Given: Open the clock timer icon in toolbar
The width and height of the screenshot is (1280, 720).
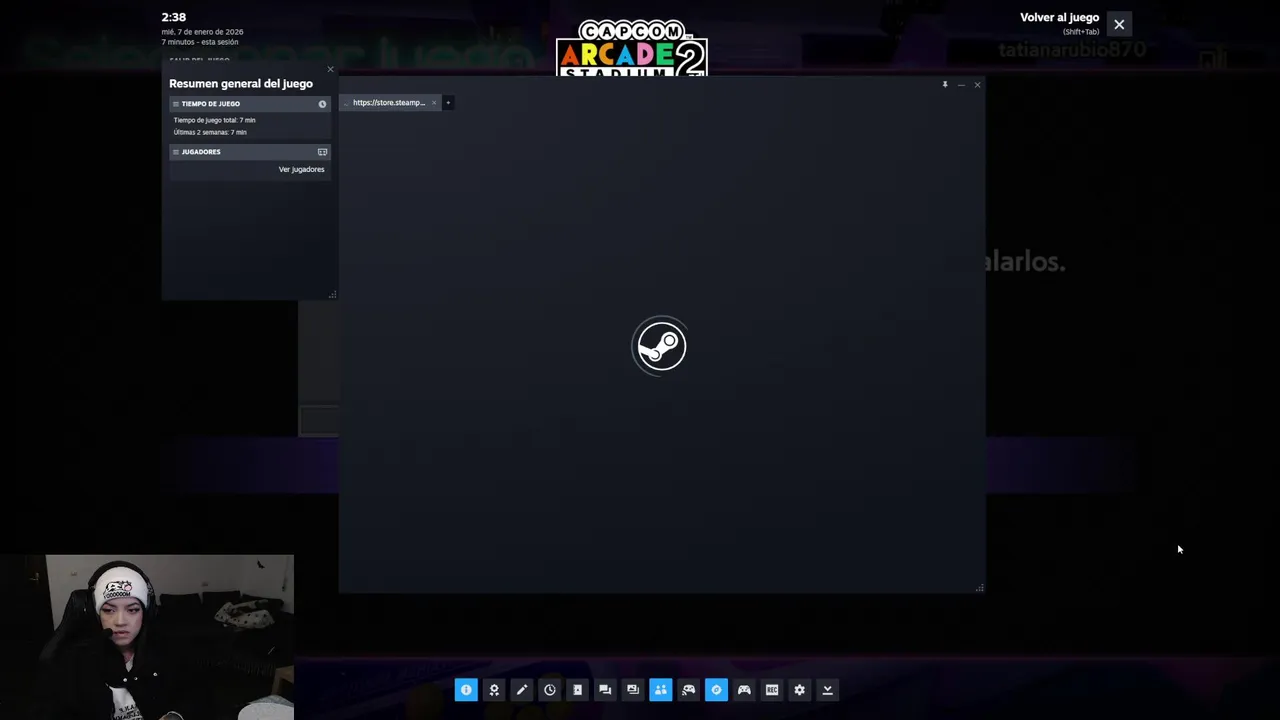Looking at the screenshot, I should tap(550, 690).
